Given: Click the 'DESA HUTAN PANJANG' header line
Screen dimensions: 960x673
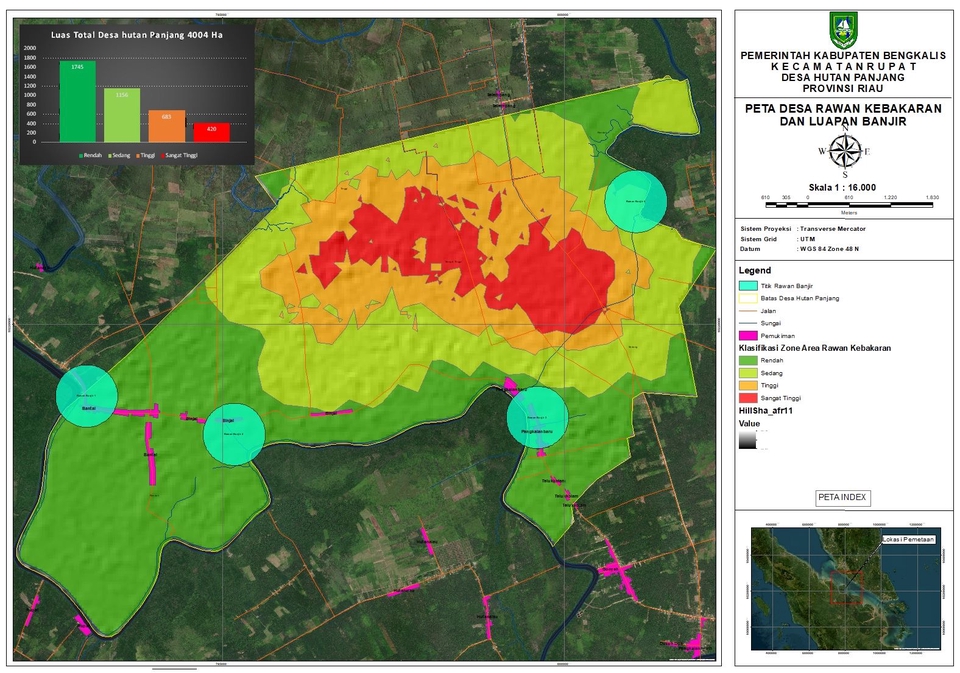Looking at the screenshot, I should coord(843,77).
